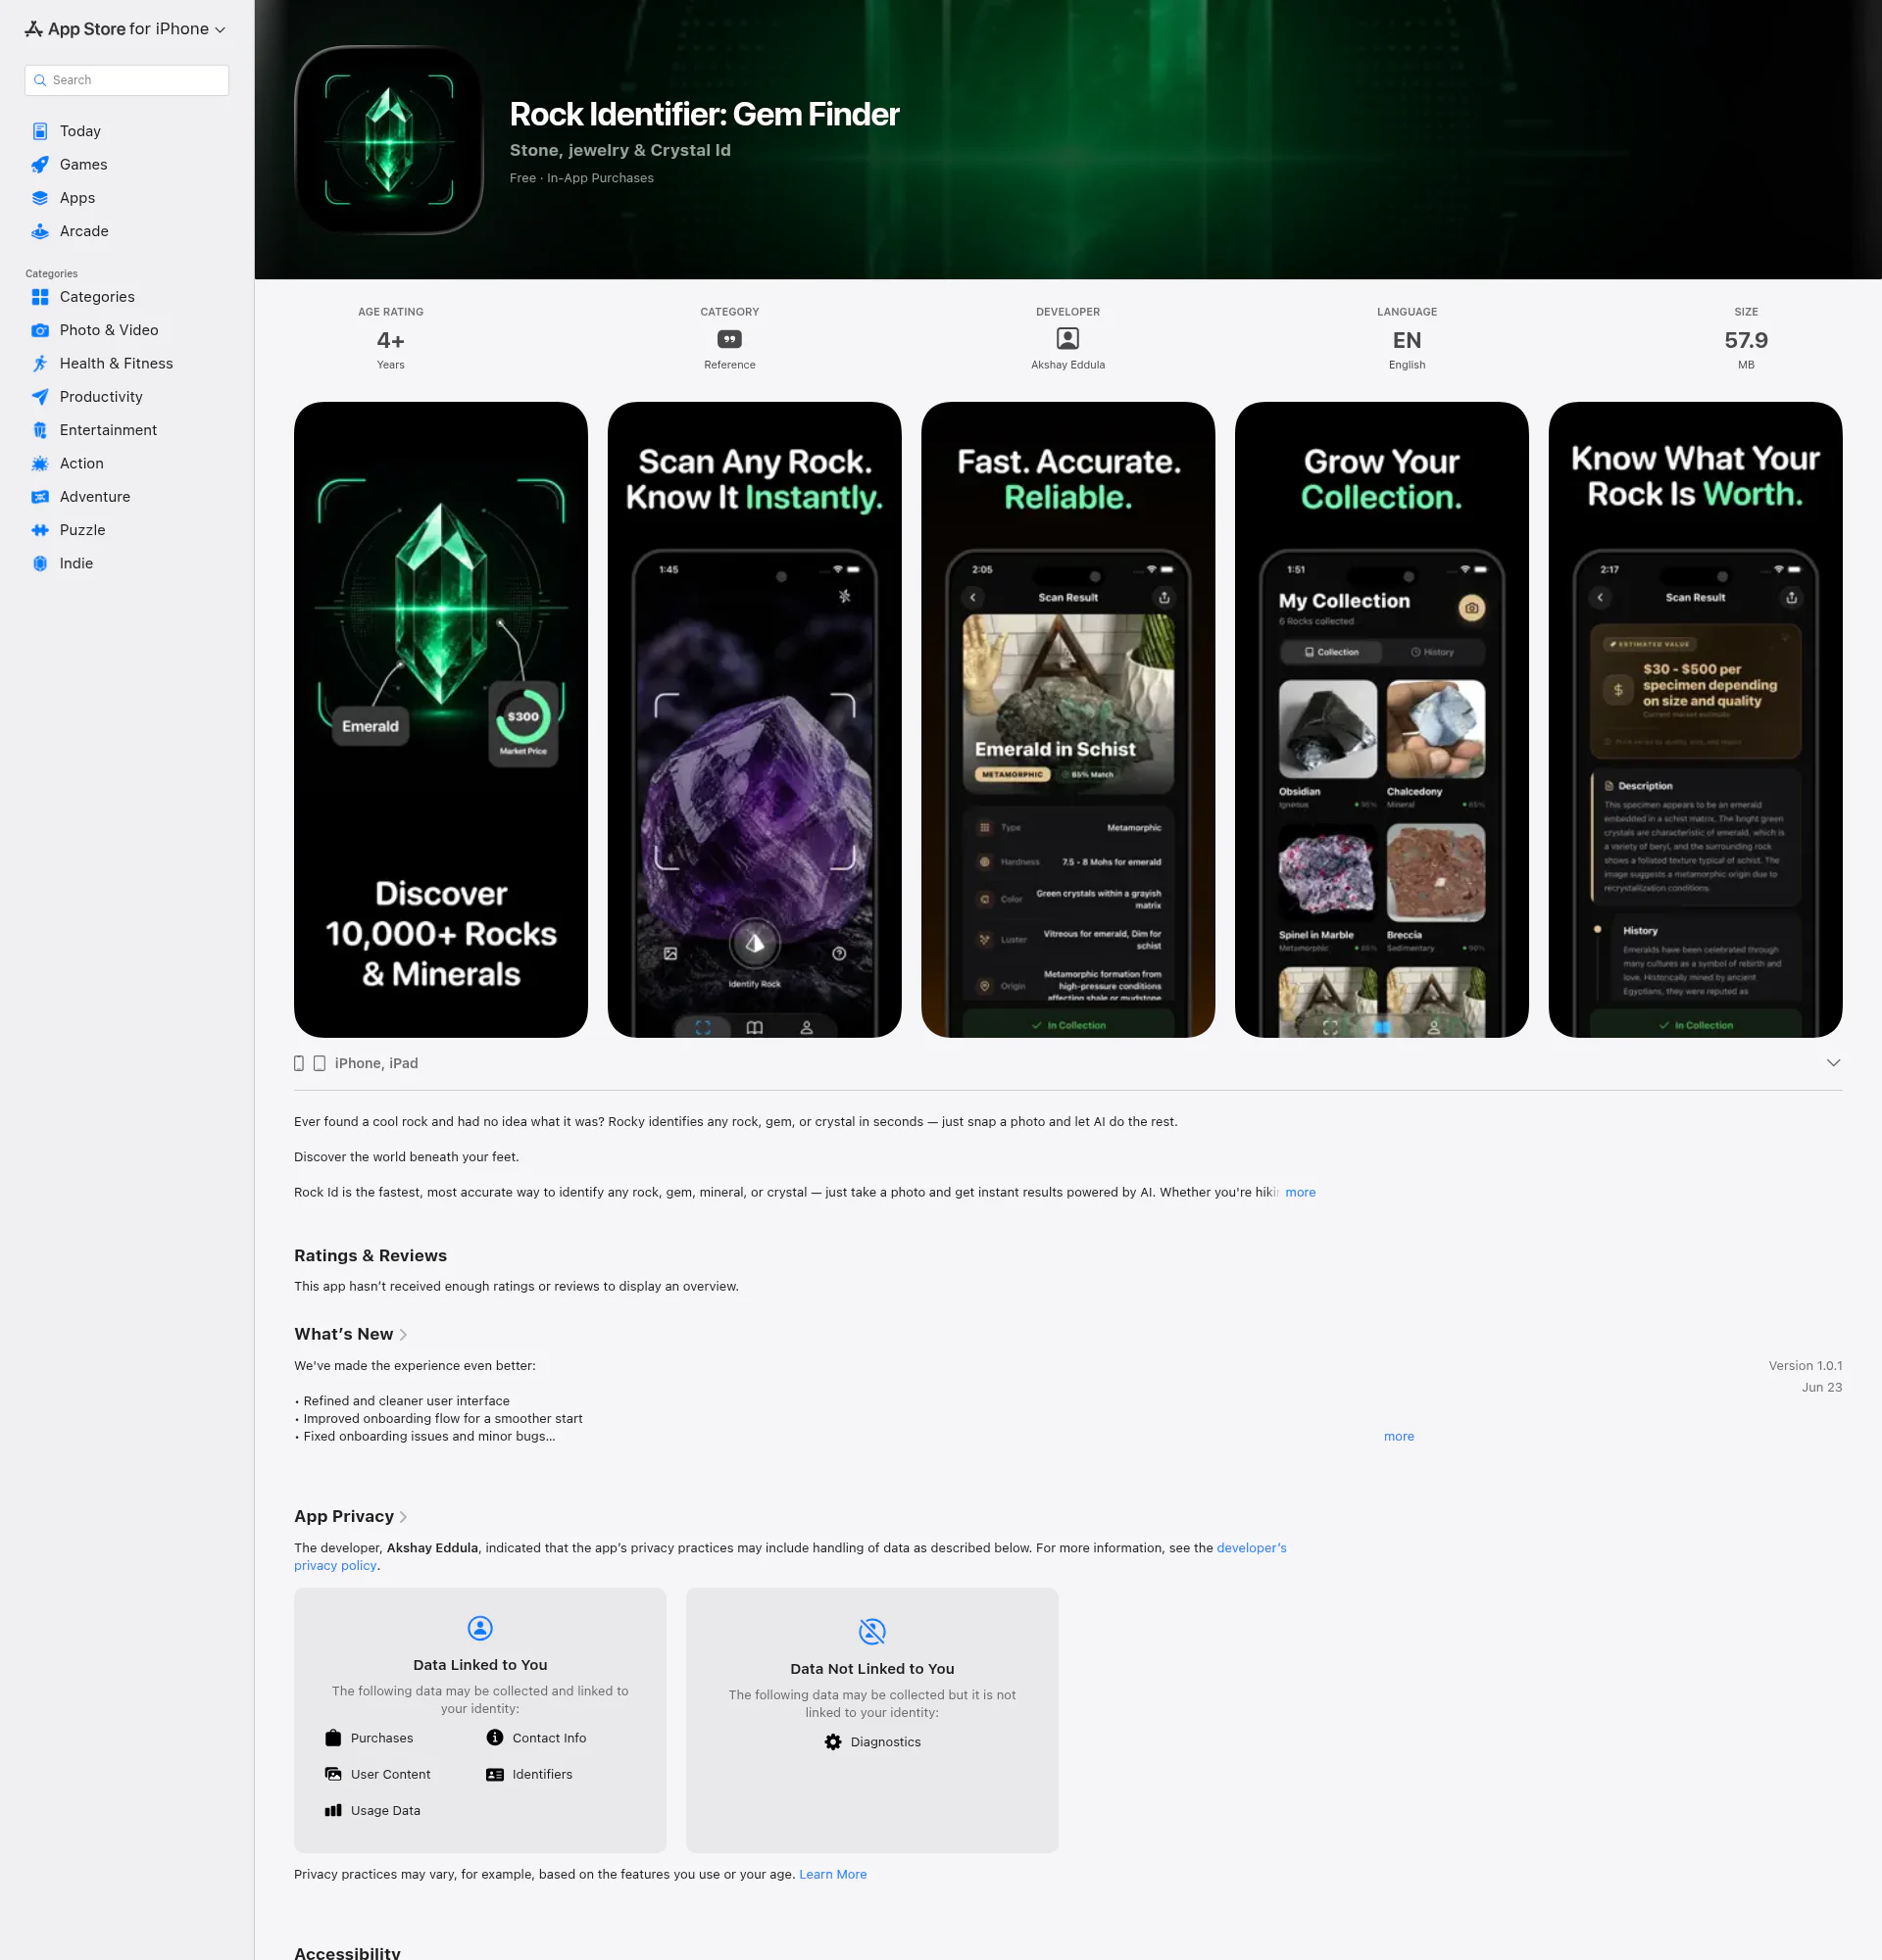Screen dimensions: 1882x1960
Task: Click the Diagnostics gear icon
Action: click(833, 1742)
